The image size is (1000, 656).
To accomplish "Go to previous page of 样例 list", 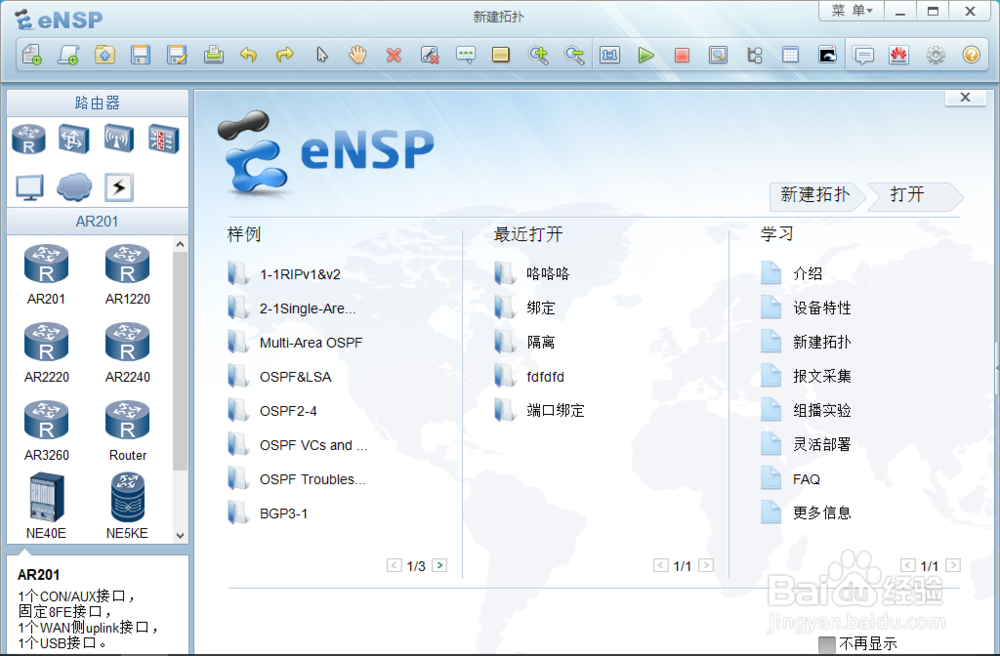I will [x=394, y=565].
